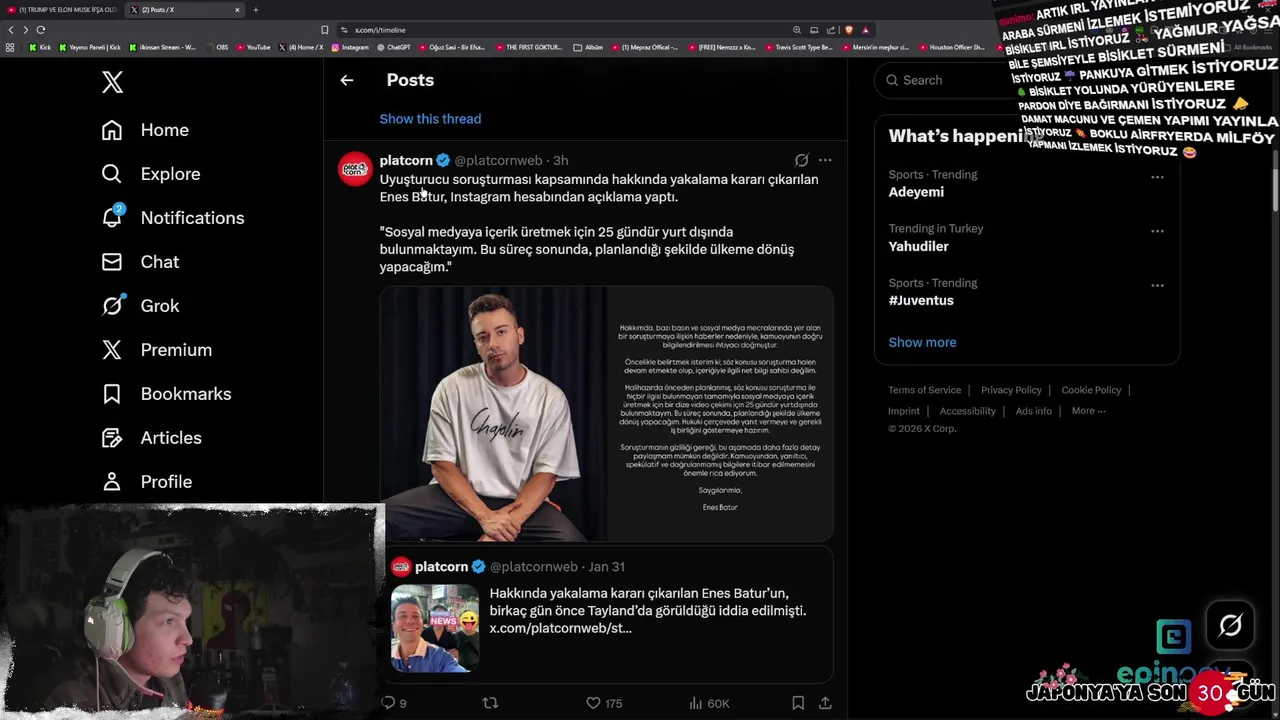Open the Cookie Policy link

[1091, 390]
